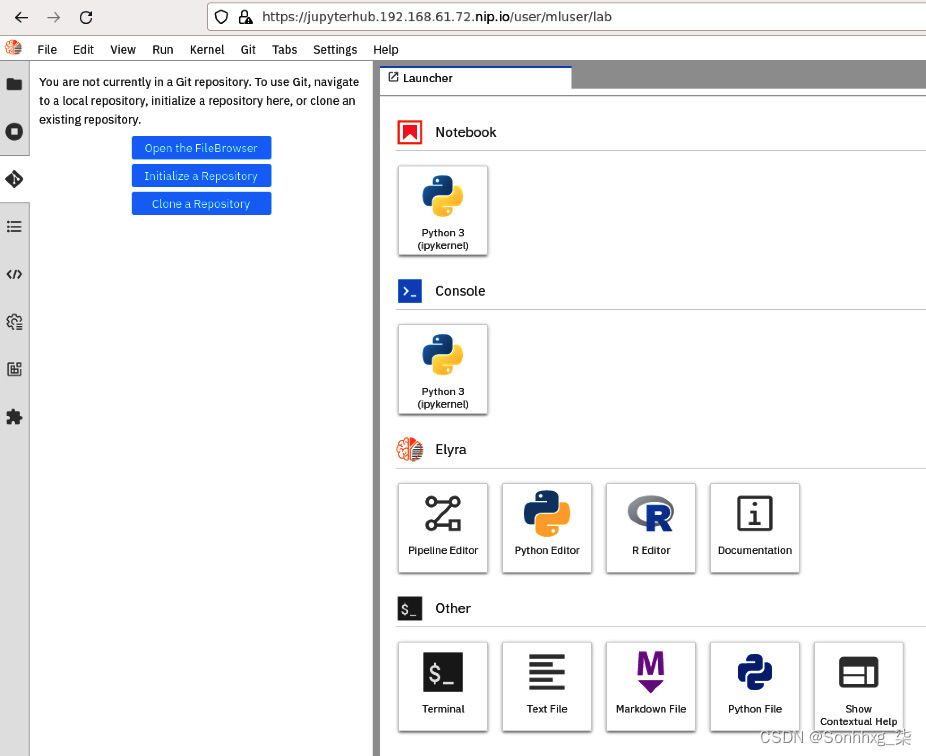Click the browser URL address field

click(567, 17)
